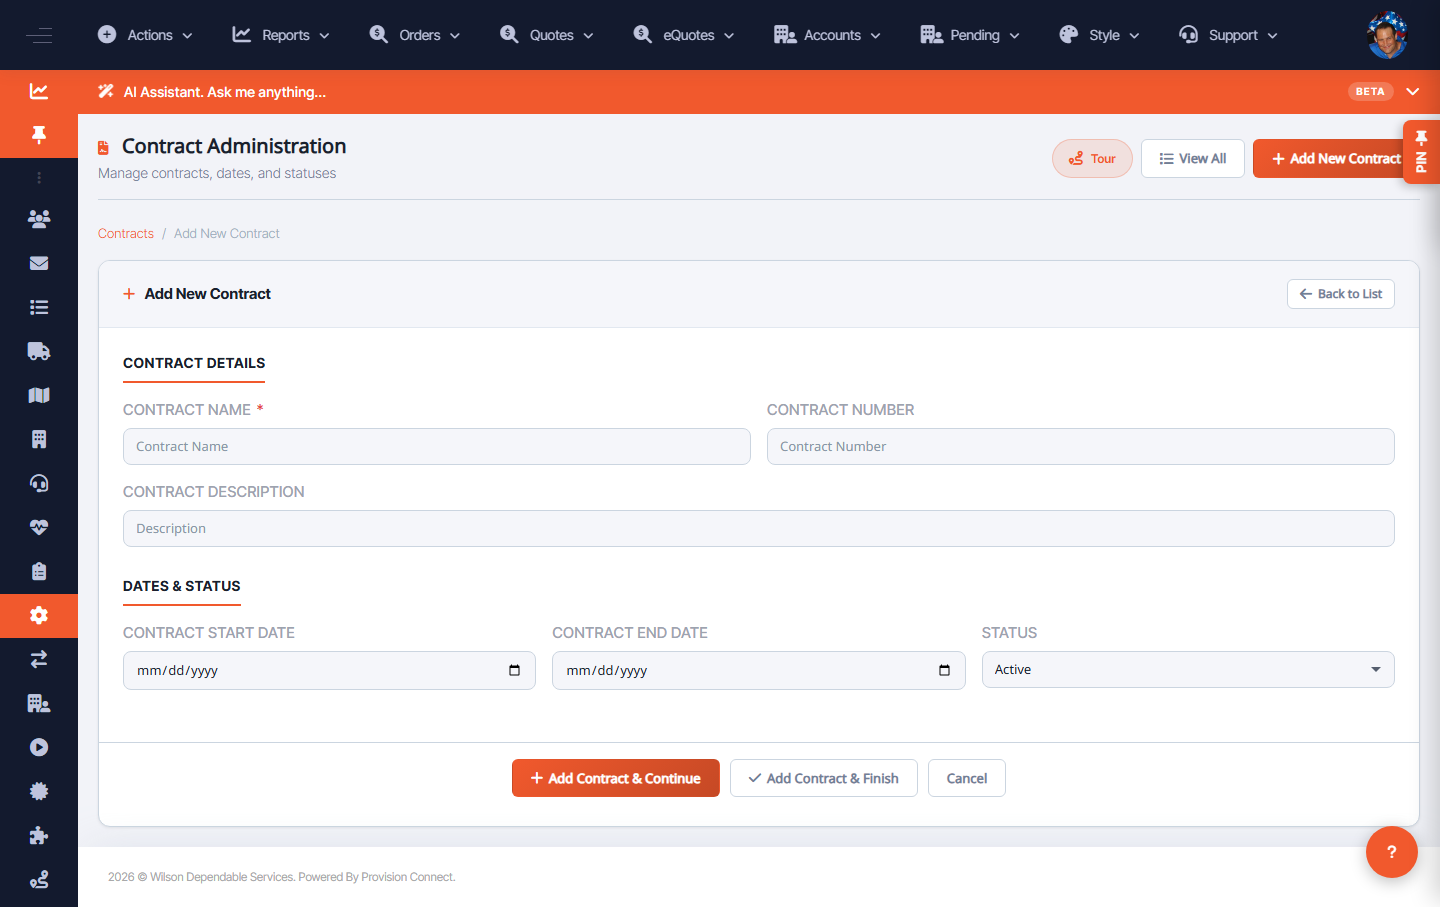Expand the eQuotes menu
Image resolution: width=1440 pixels, height=907 pixels.
[684, 35]
